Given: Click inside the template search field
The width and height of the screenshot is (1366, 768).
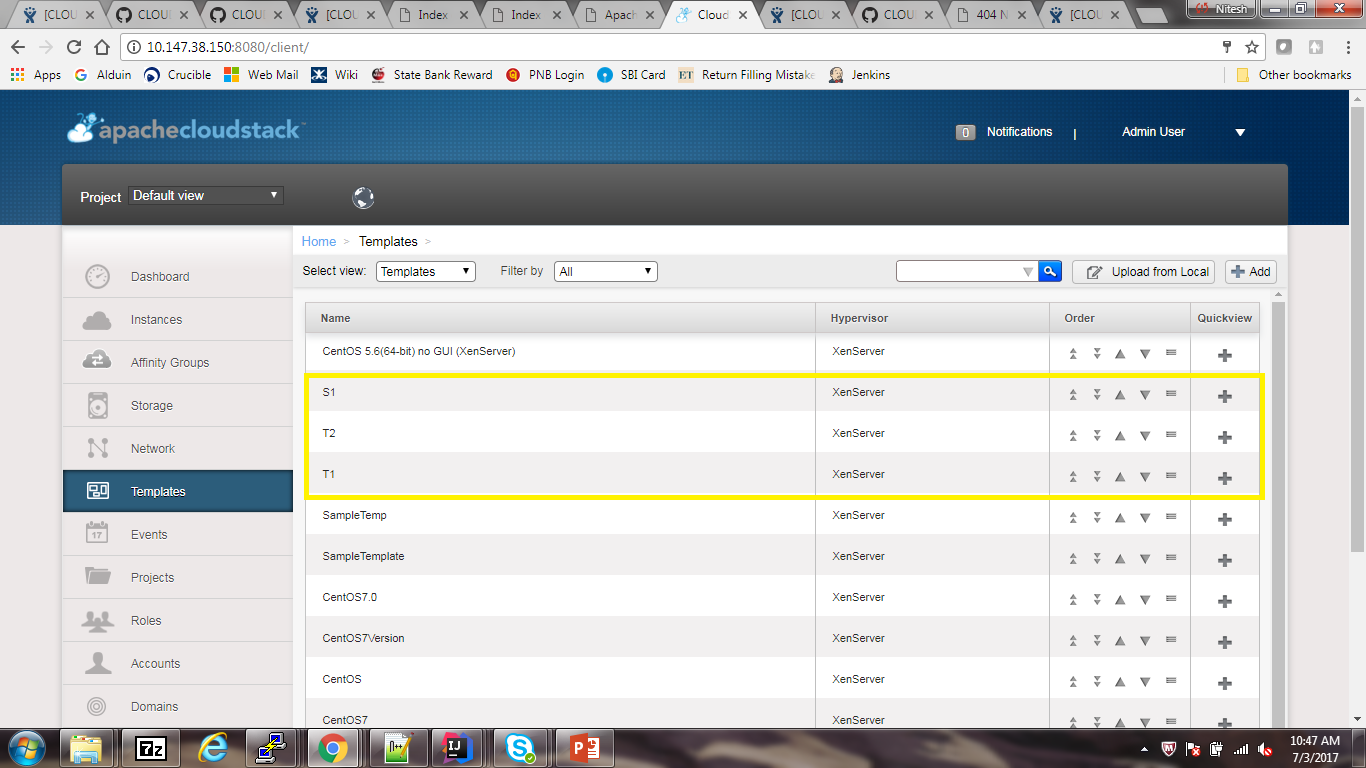Looking at the screenshot, I should pyautogui.click(x=958, y=271).
